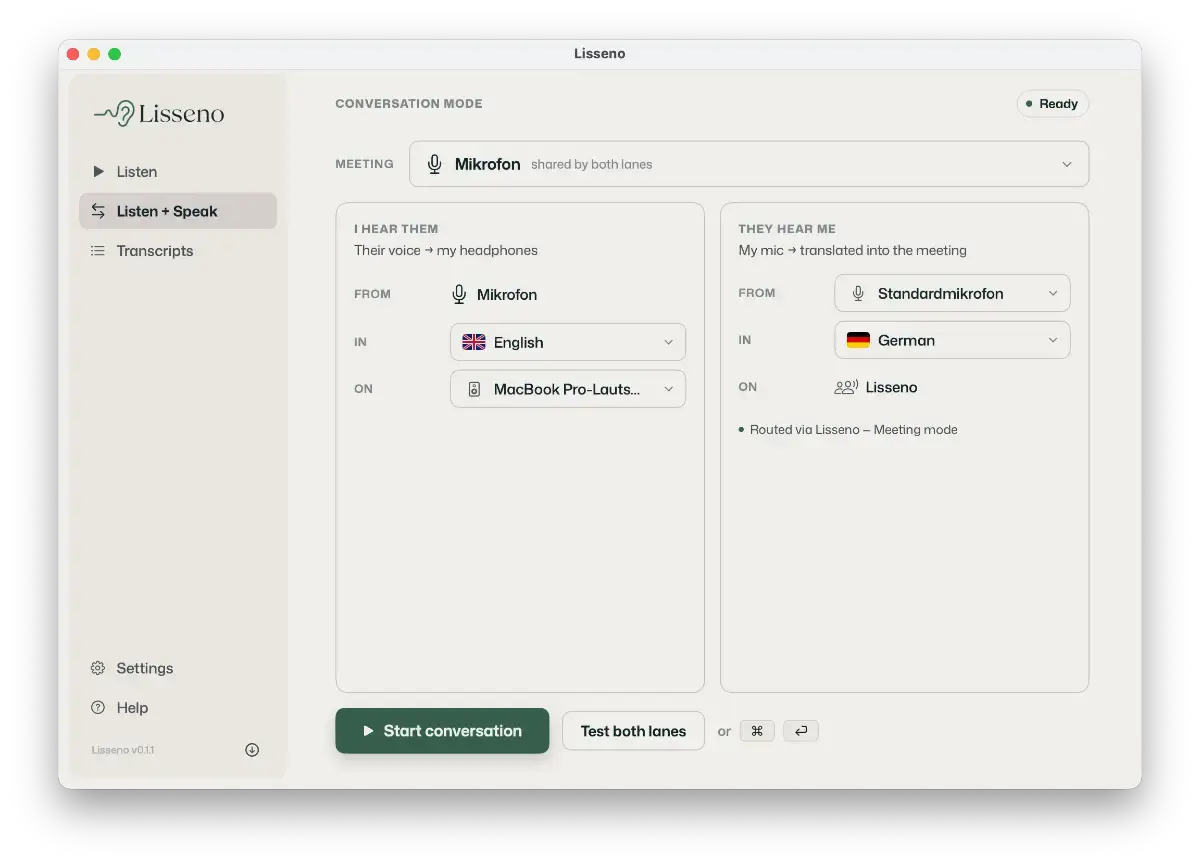Open Help from the sidebar
Screen dimensions: 1200x866
point(178,707)
